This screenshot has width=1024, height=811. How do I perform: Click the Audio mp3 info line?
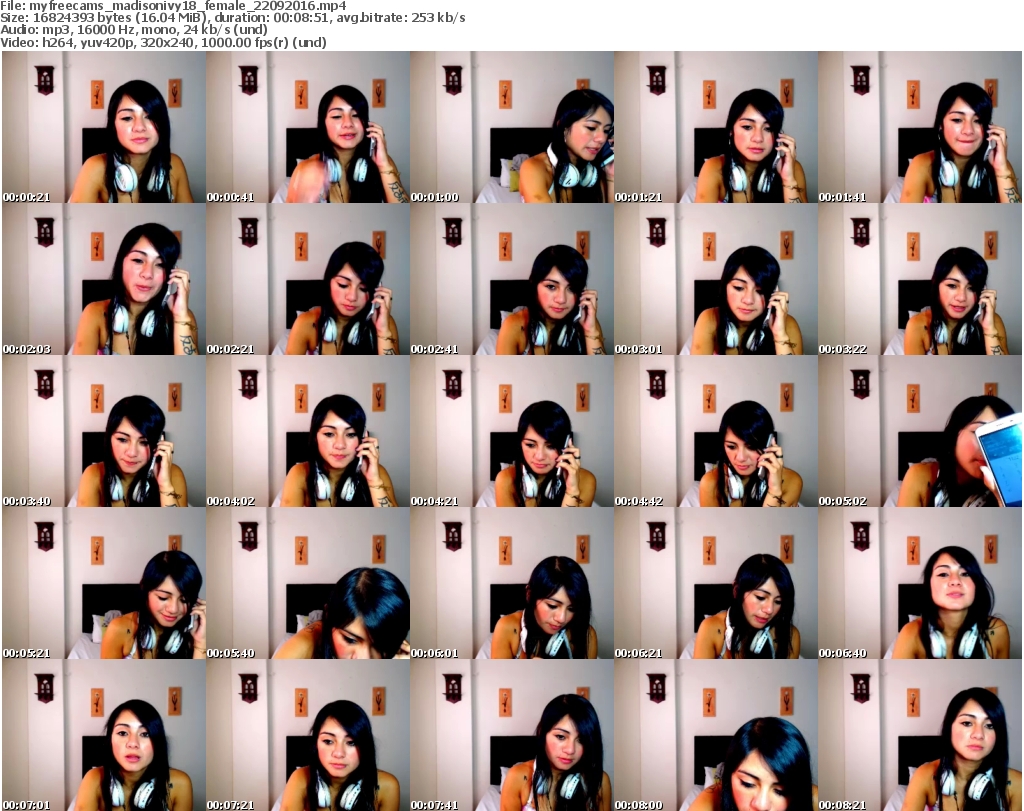(x=134, y=30)
